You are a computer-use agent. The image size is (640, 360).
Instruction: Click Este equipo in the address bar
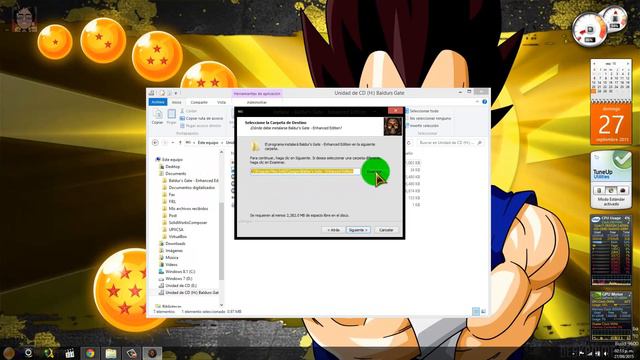(208, 143)
